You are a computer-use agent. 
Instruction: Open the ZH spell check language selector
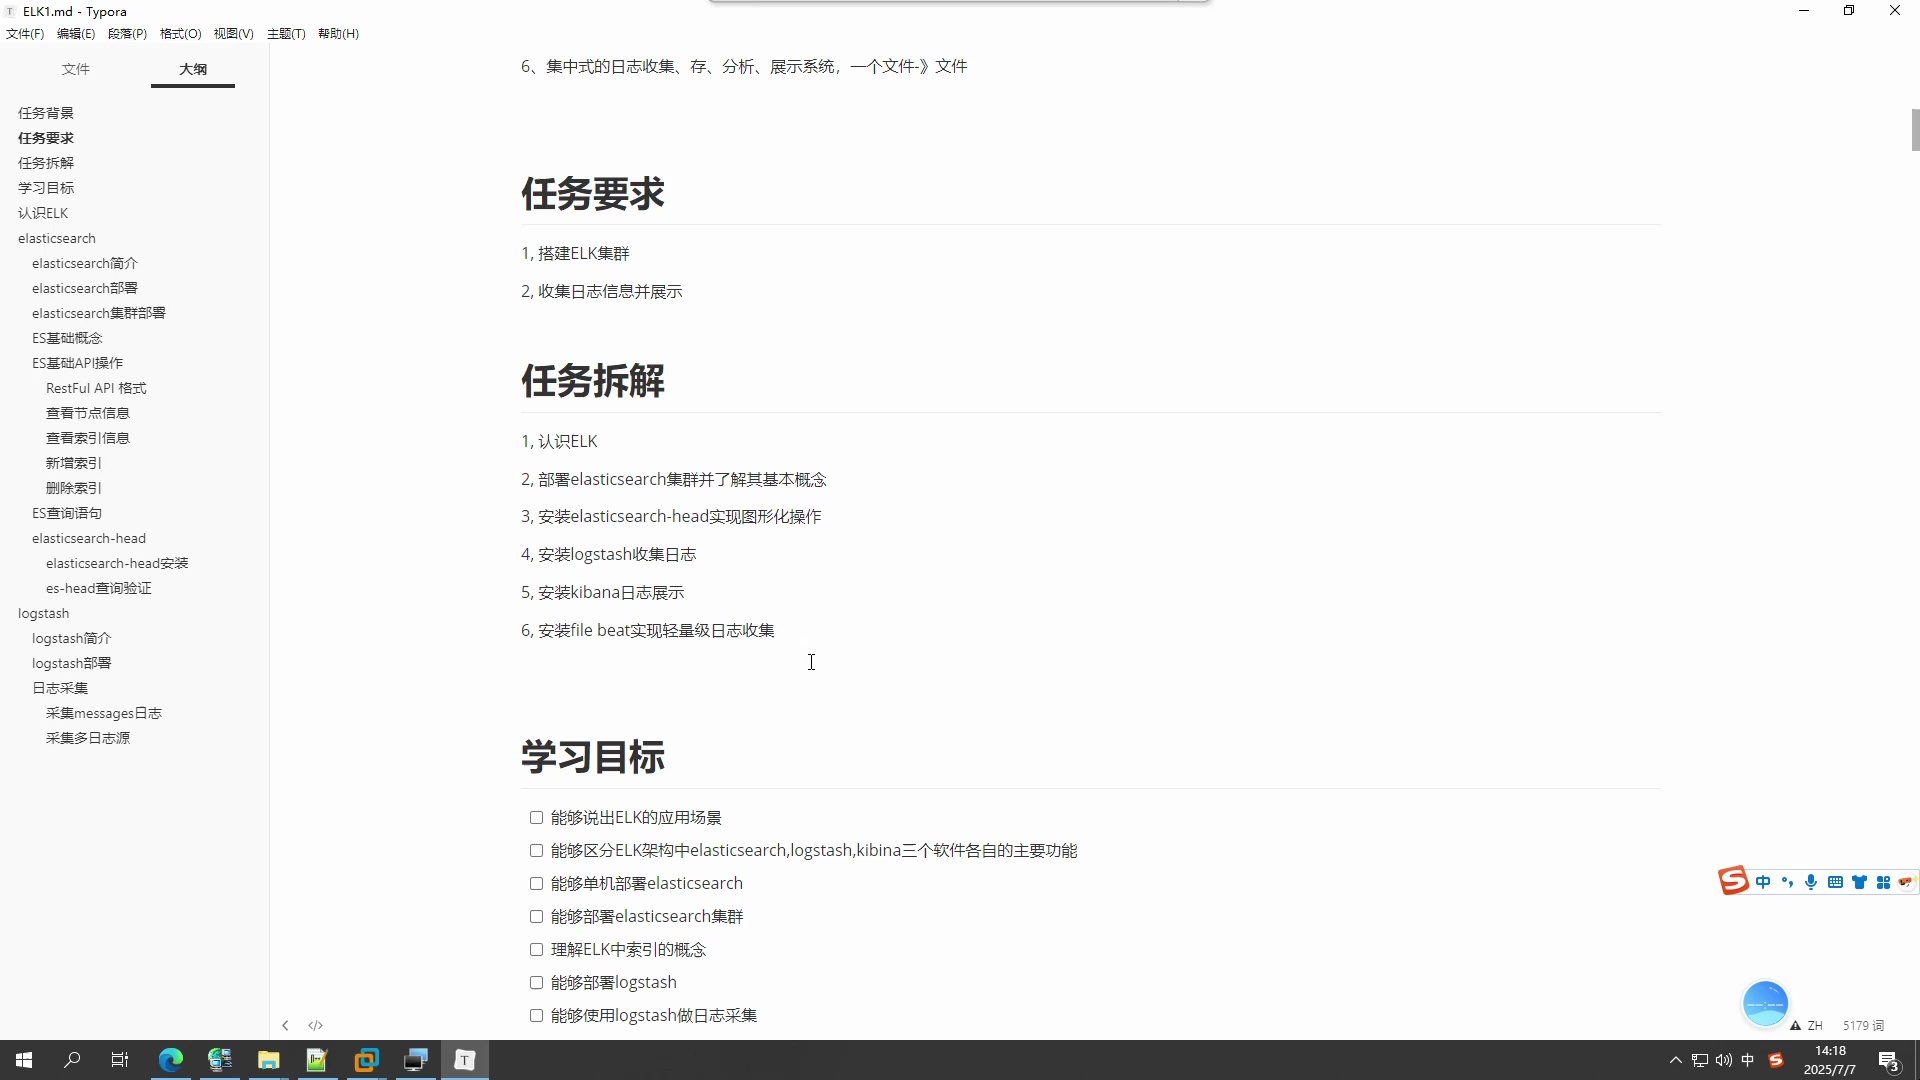1815,1026
